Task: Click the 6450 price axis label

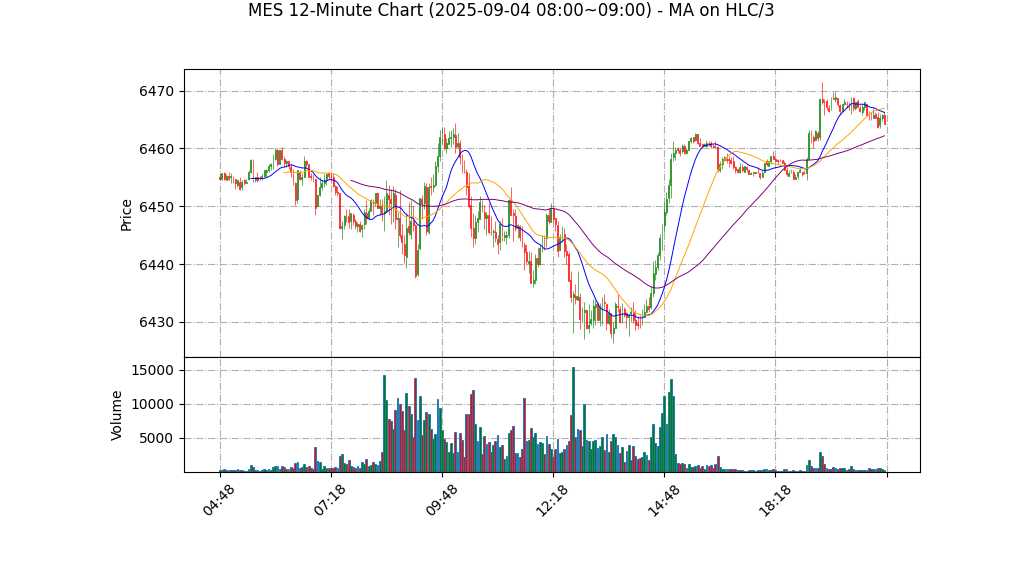Action: point(156,207)
